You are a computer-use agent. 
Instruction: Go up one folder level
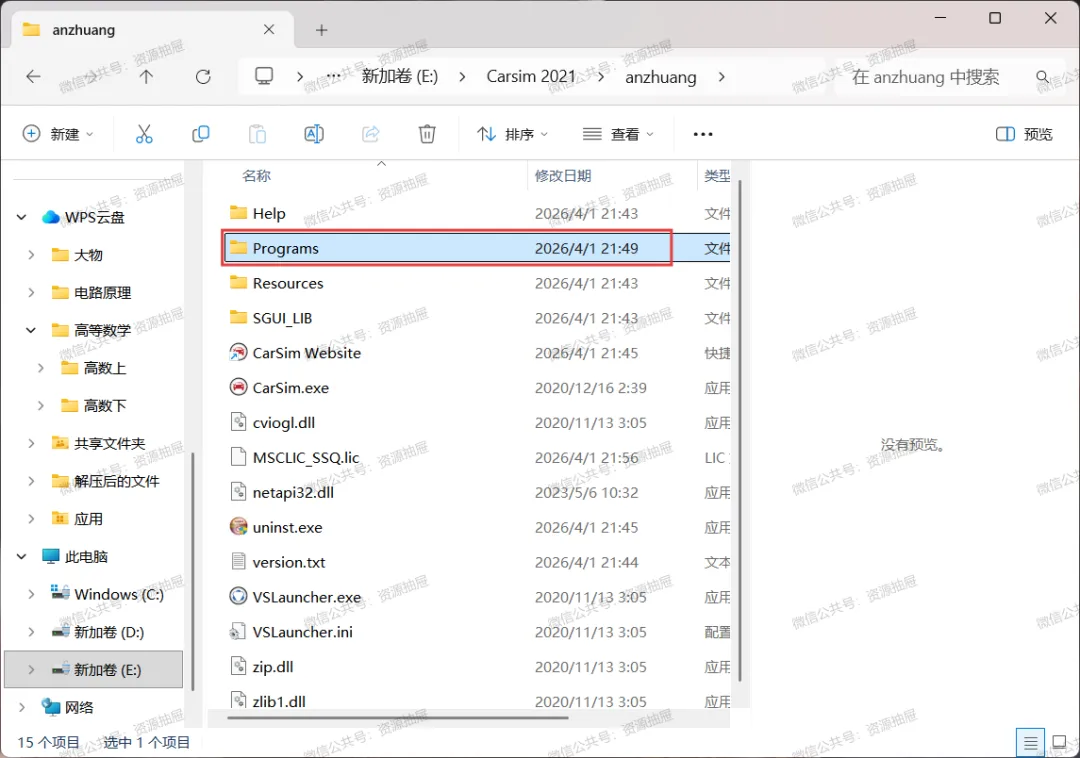point(146,76)
